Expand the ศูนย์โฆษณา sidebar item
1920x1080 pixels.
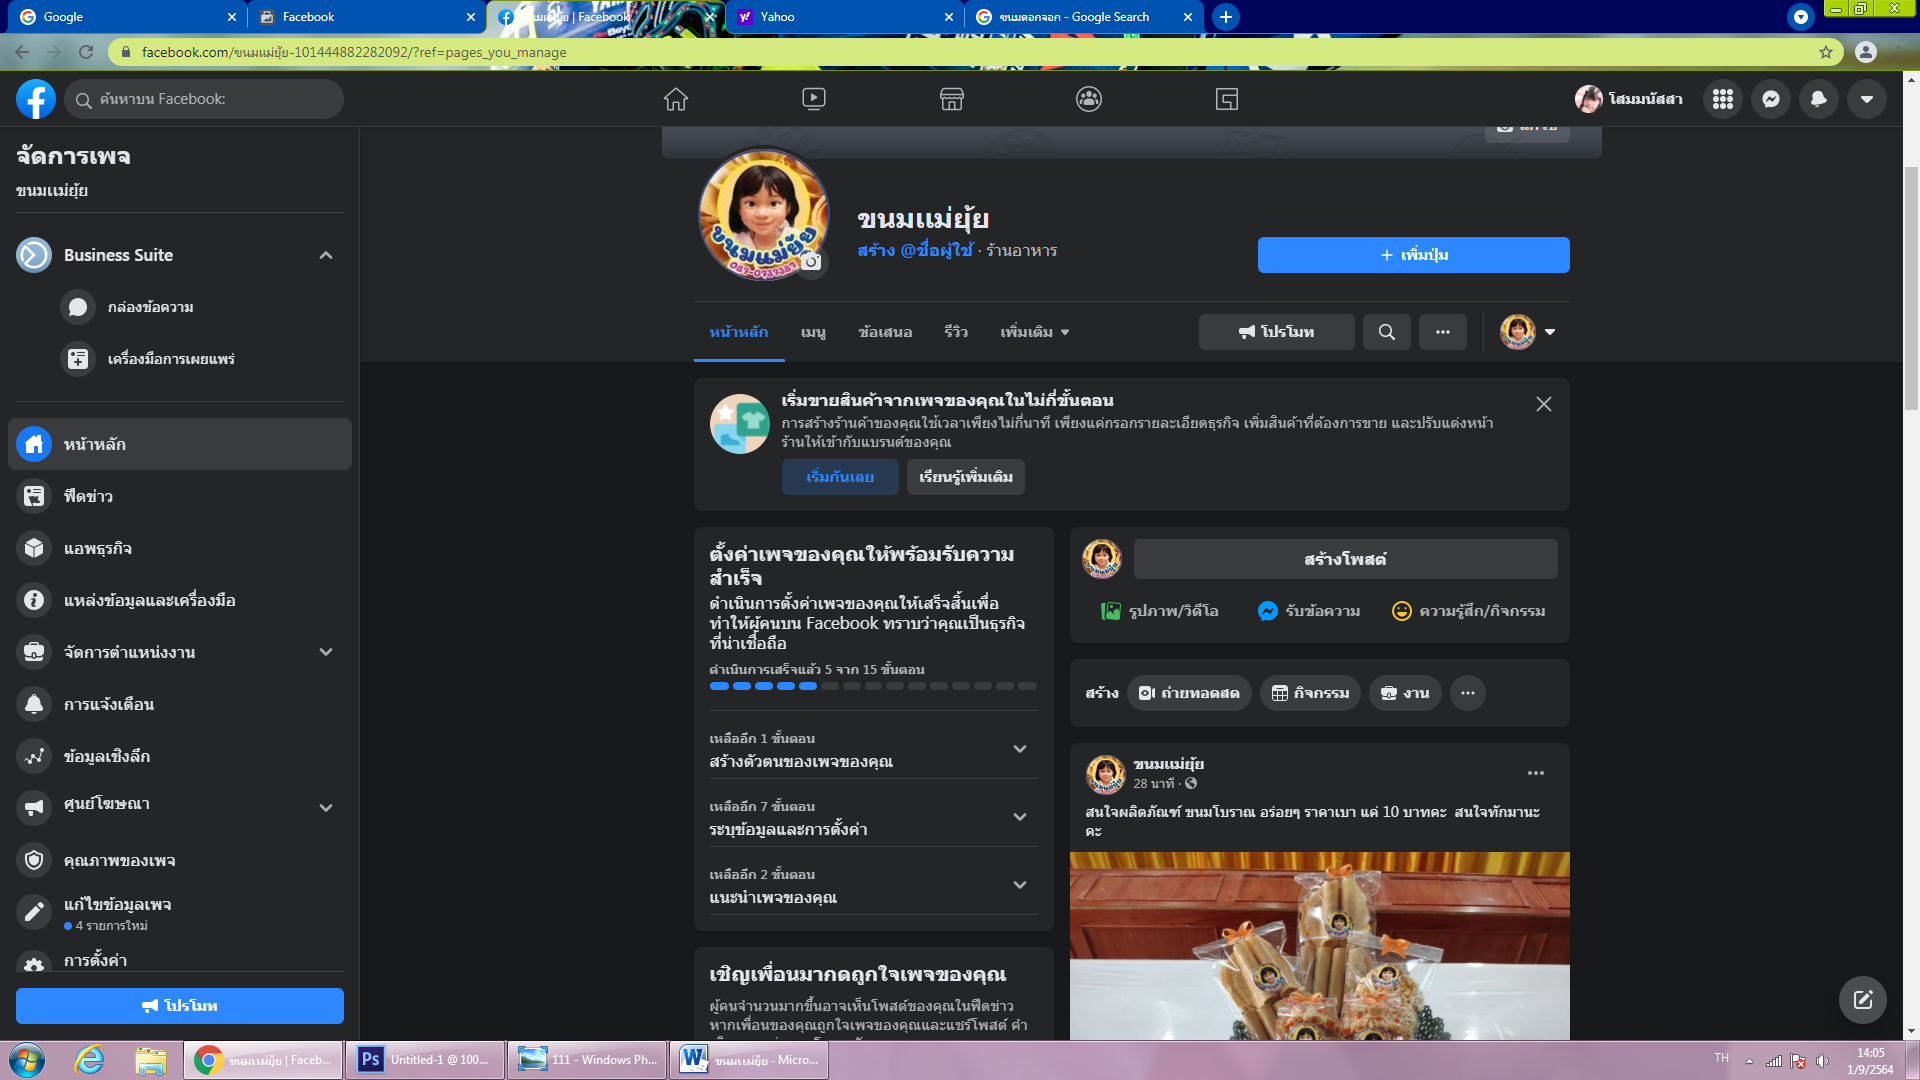[x=326, y=807]
